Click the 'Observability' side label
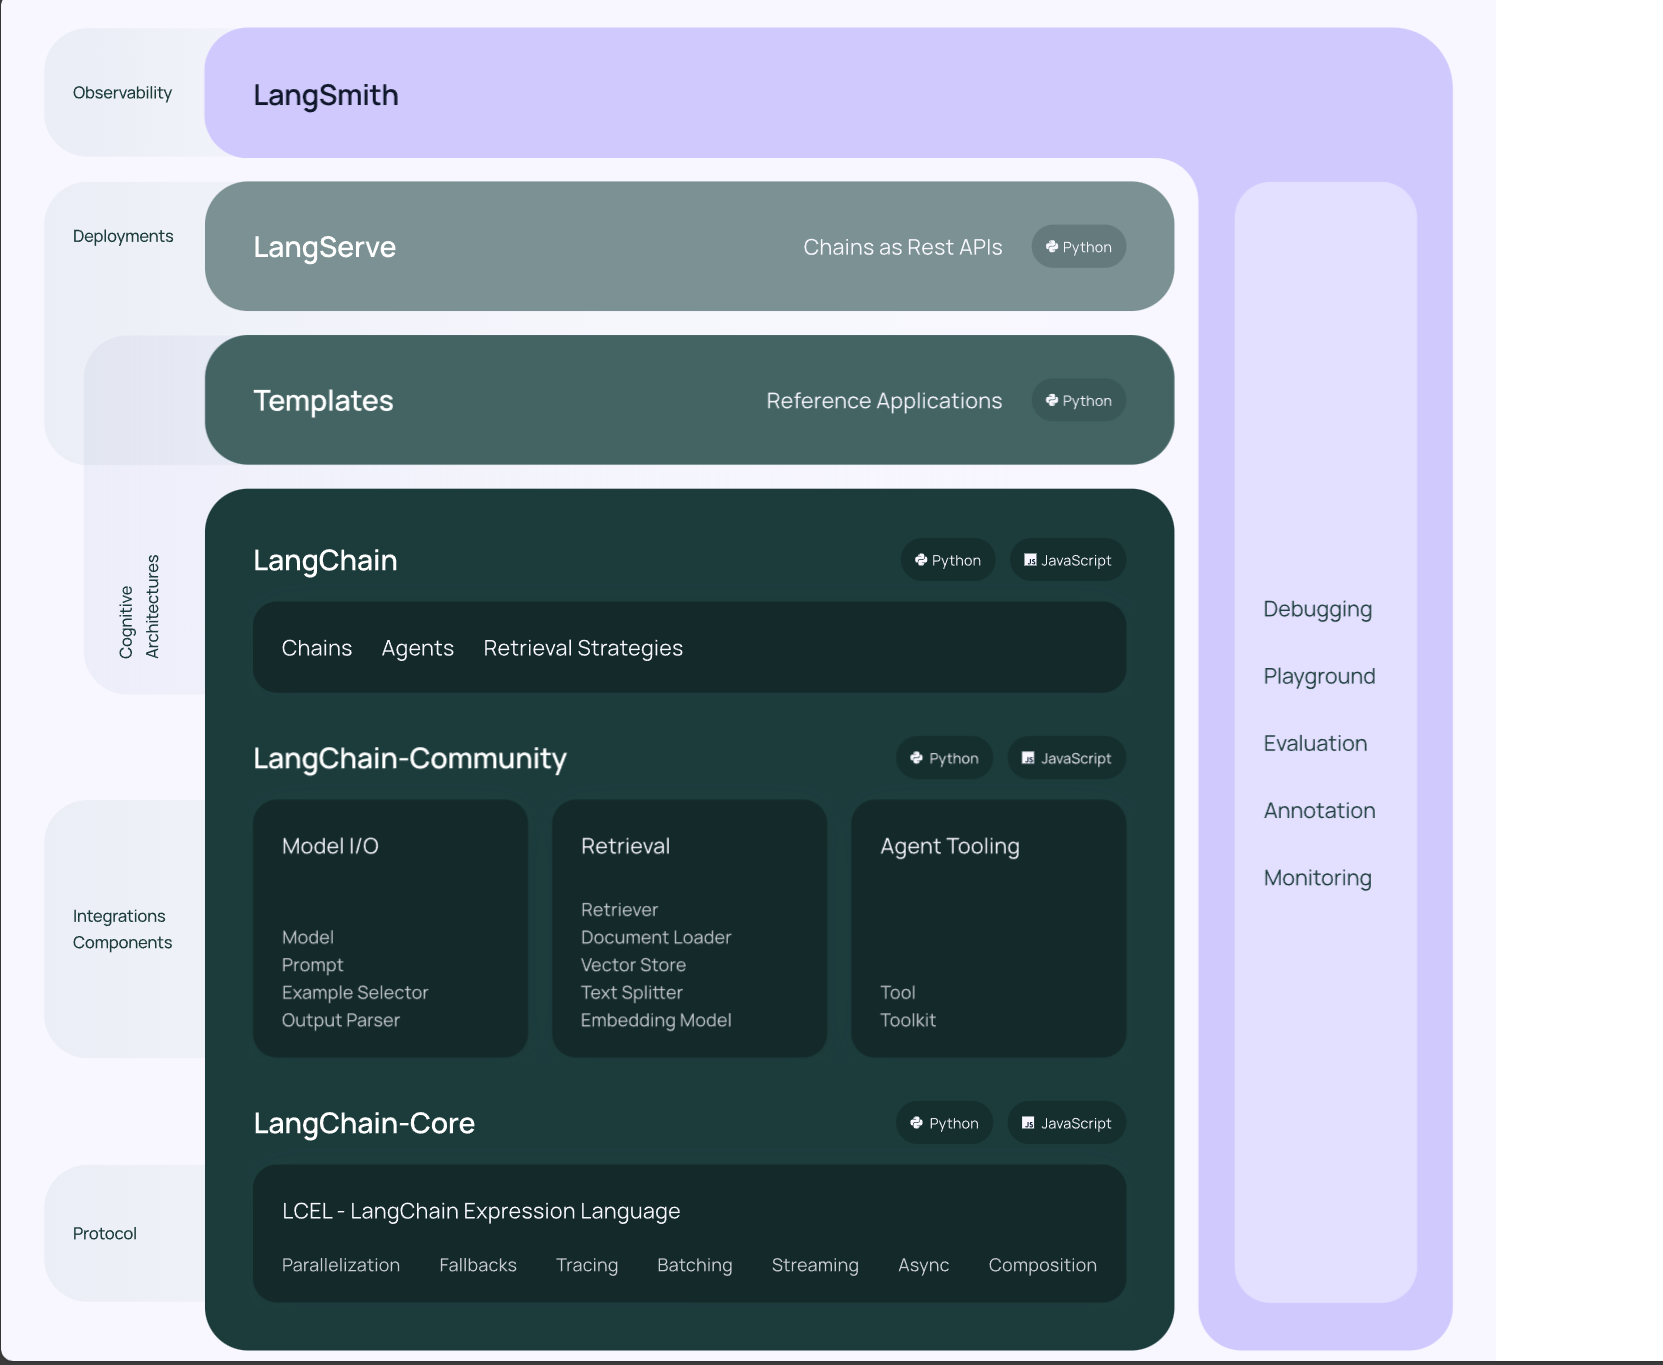The image size is (1663, 1365). tap(122, 93)
